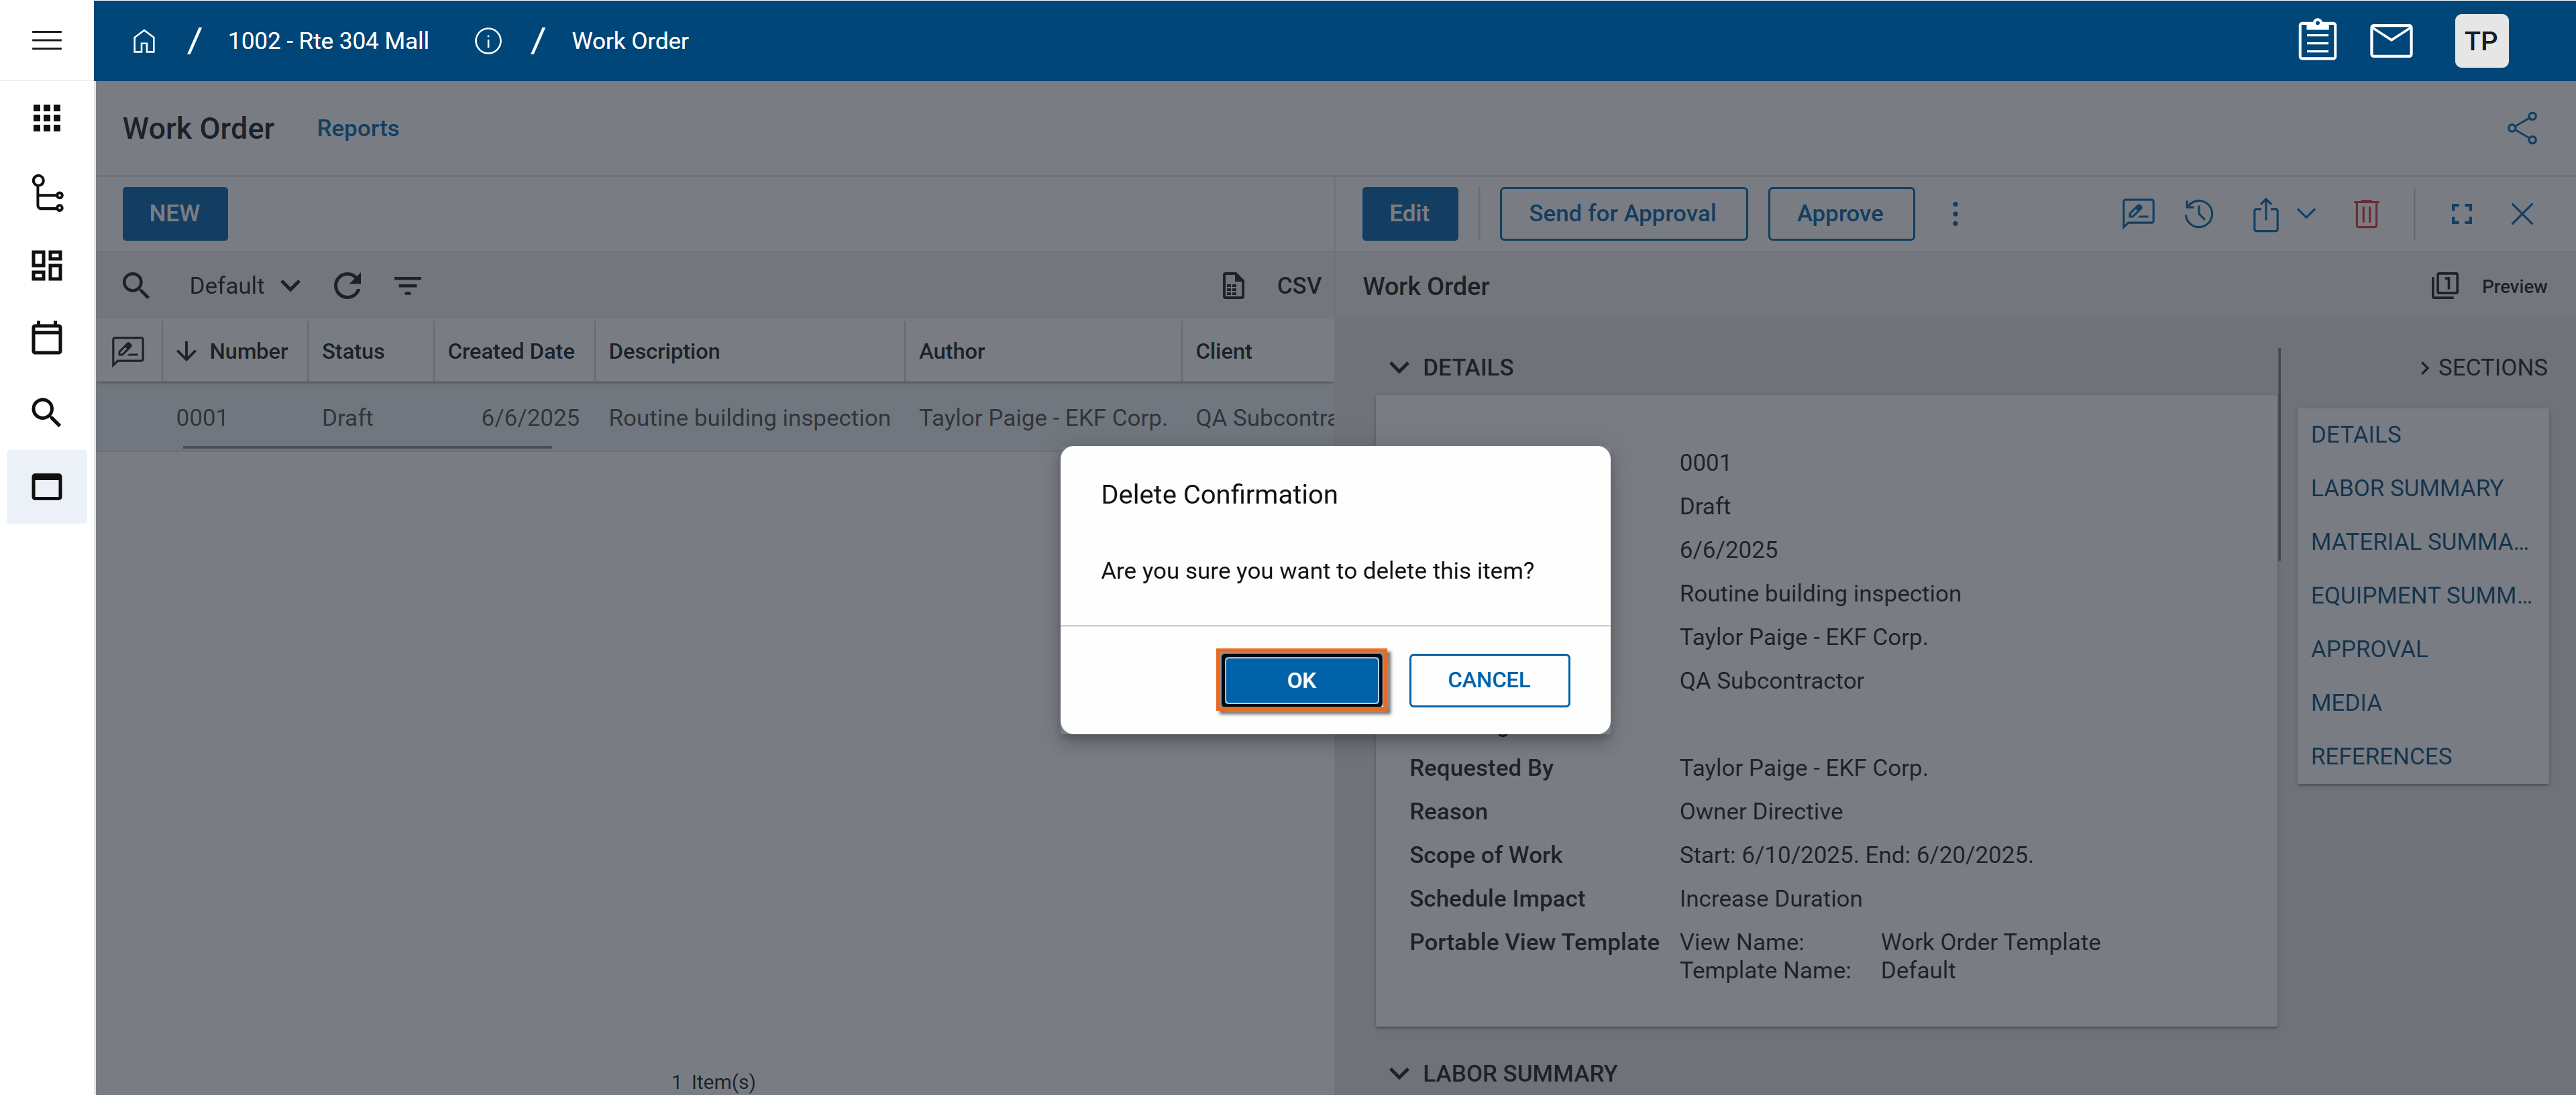Expand the SECTIONS panel chevron
This screenshot has width=2576, height=1095.
(x=2424, y=368)
